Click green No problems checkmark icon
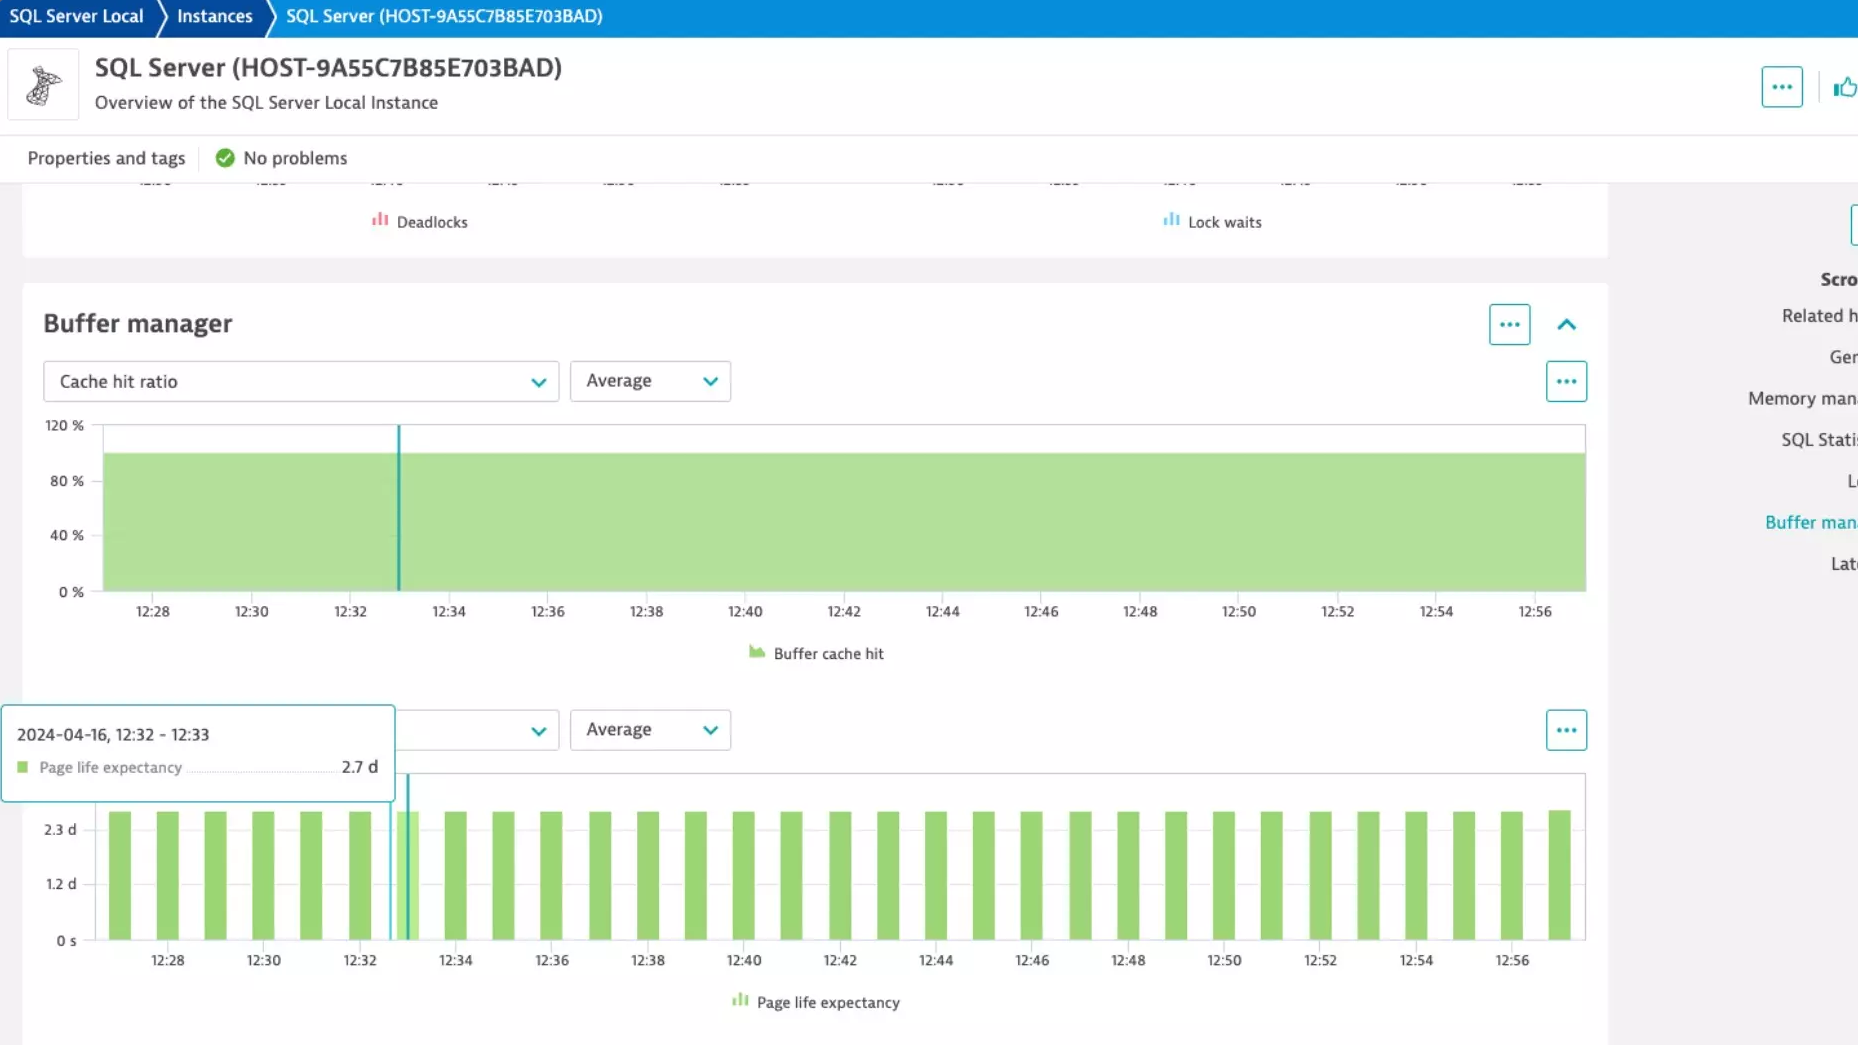 (x=225, y=158)
